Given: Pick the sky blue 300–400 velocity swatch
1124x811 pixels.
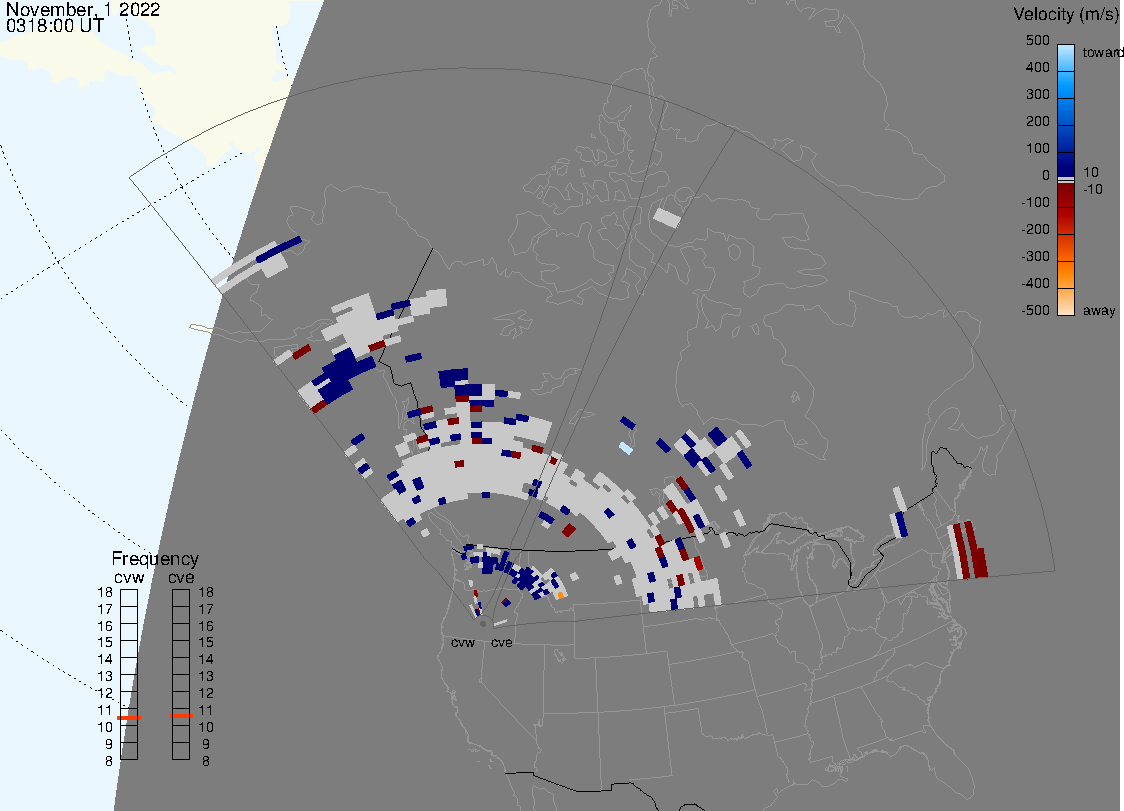Looking at the screenshot, I should point(1066,83).
